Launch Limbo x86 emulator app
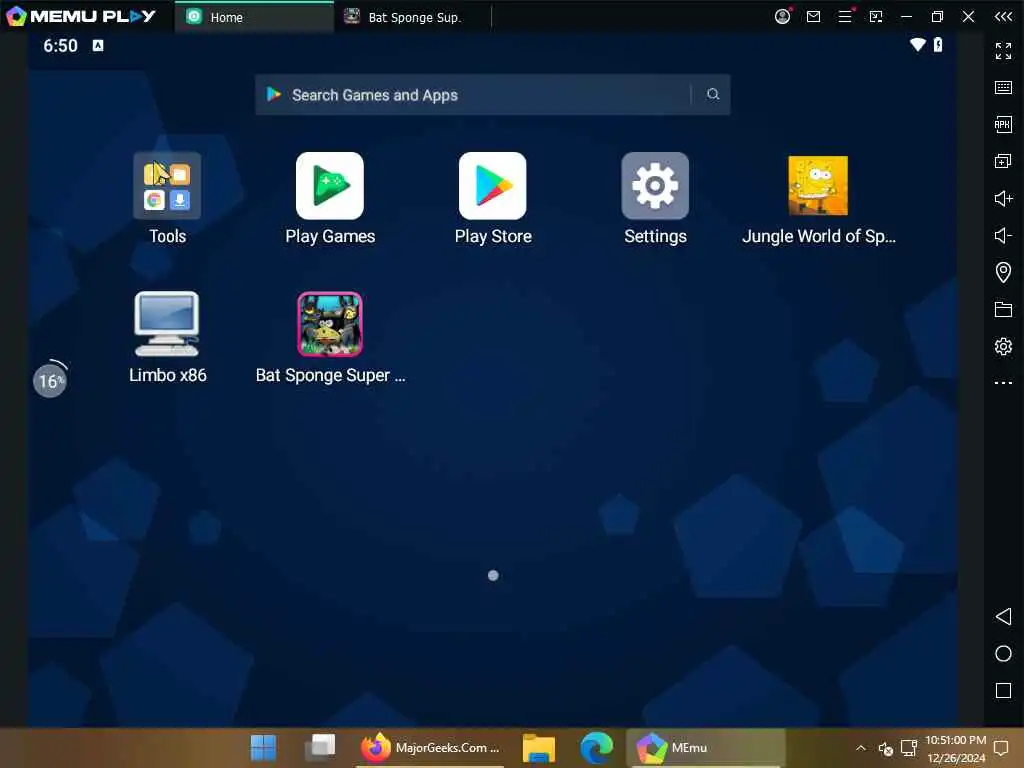The image size is (1024, 768). coord(167,324)
